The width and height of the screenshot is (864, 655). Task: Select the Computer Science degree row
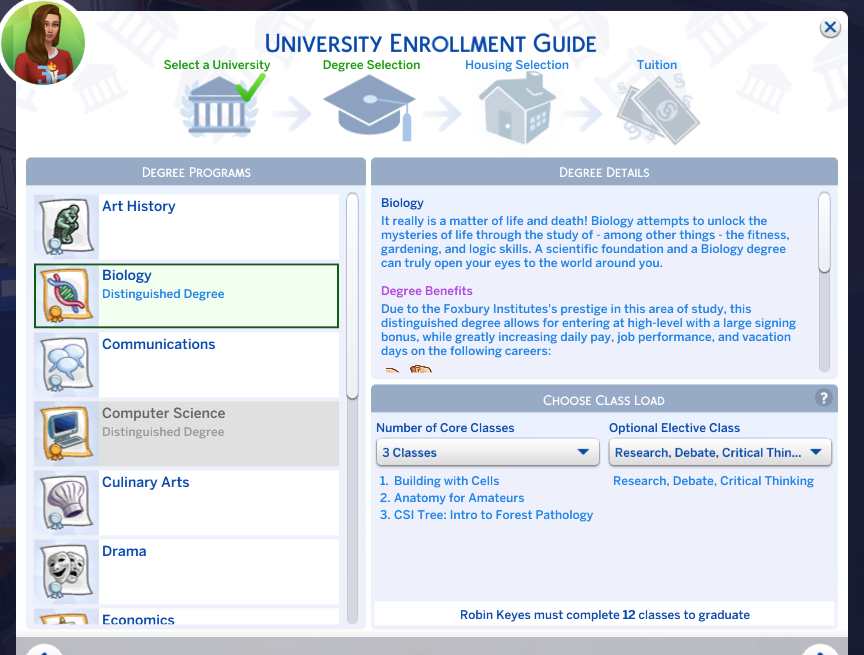point(187,434)
